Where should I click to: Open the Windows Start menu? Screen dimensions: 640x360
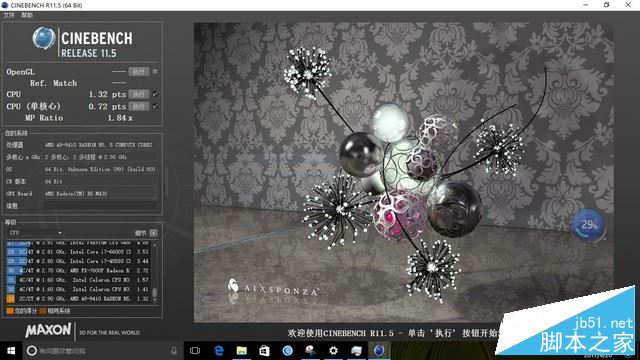click(11, 351)
